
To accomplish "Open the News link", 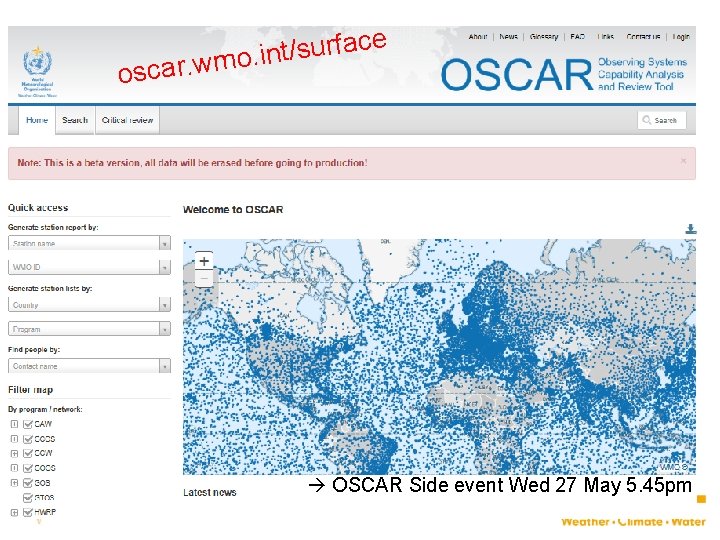I will click(x=508, y=37).
